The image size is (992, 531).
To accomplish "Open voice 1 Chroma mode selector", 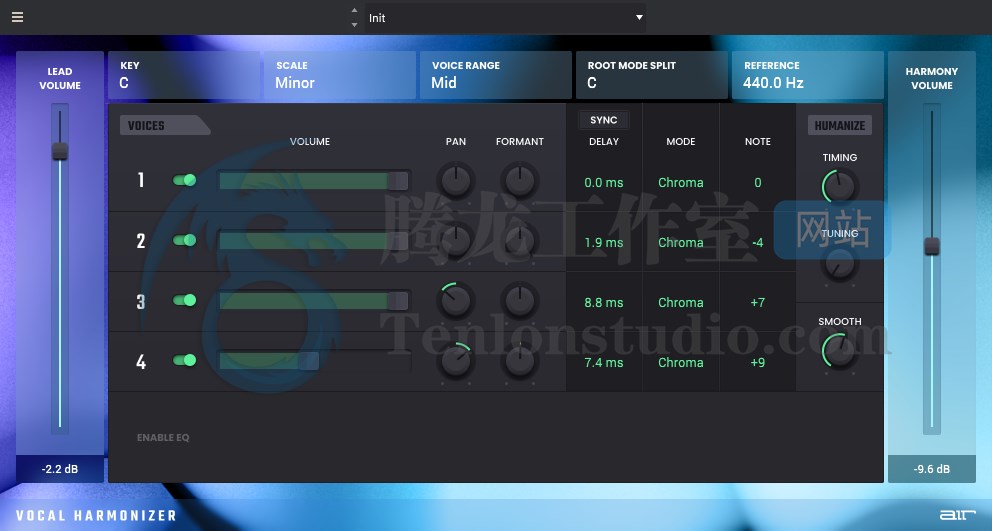I will coord(681,182).
